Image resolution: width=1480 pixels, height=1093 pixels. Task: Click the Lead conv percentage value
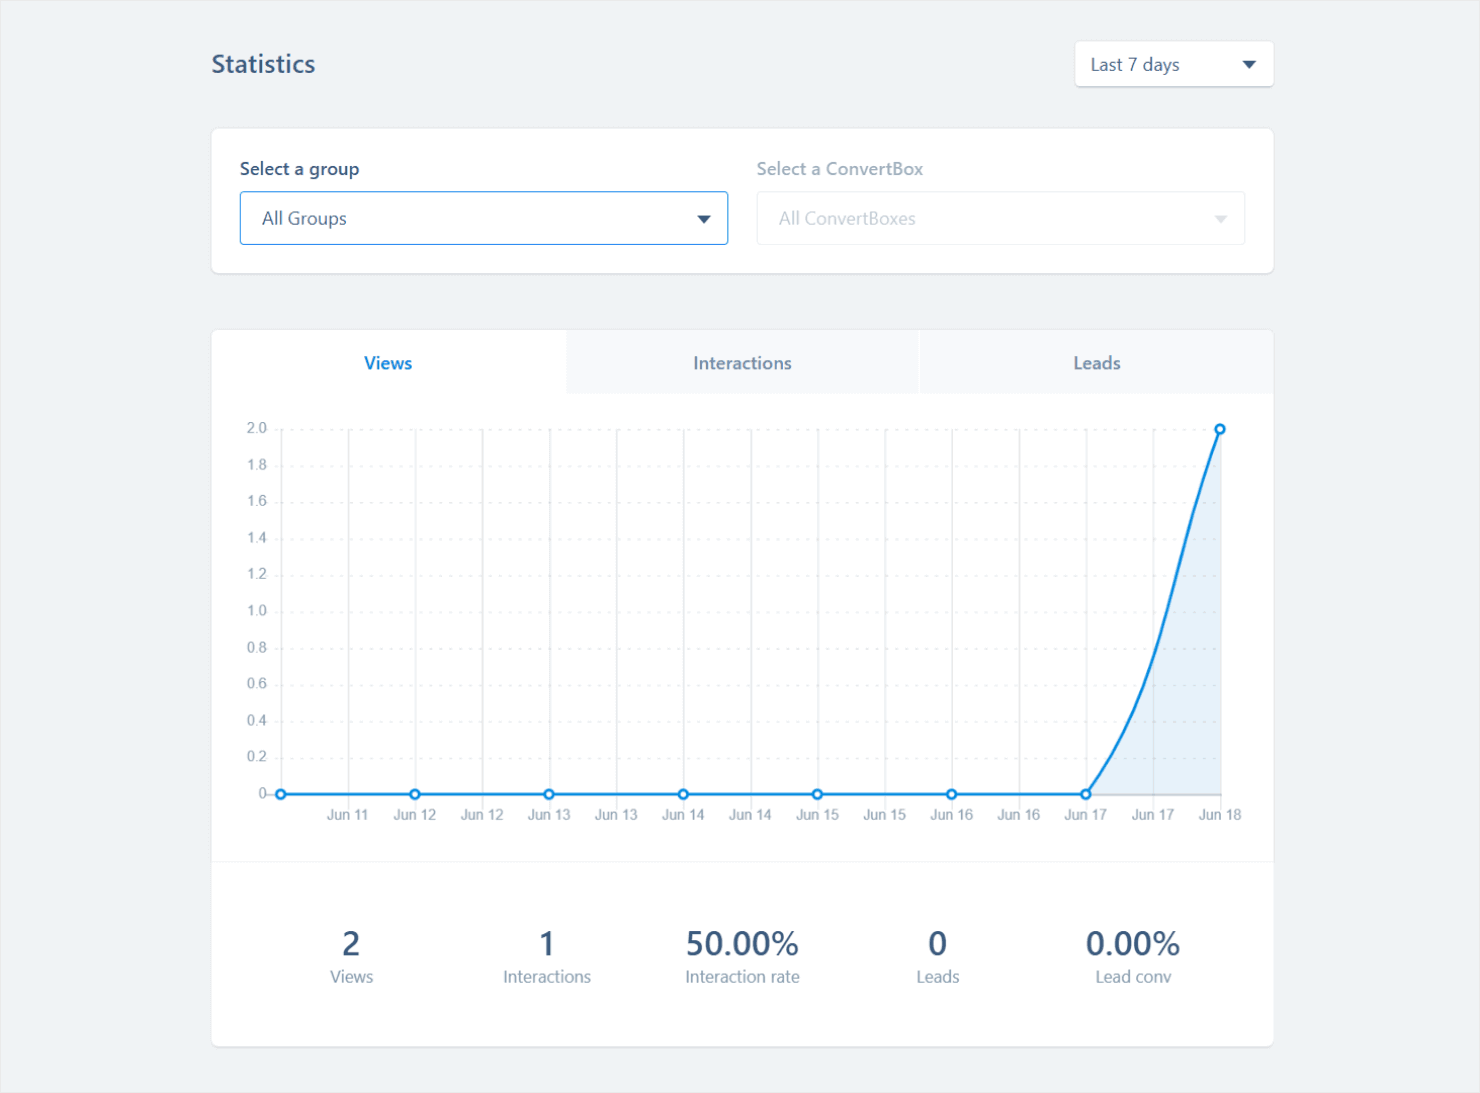tap(1133, 943)
